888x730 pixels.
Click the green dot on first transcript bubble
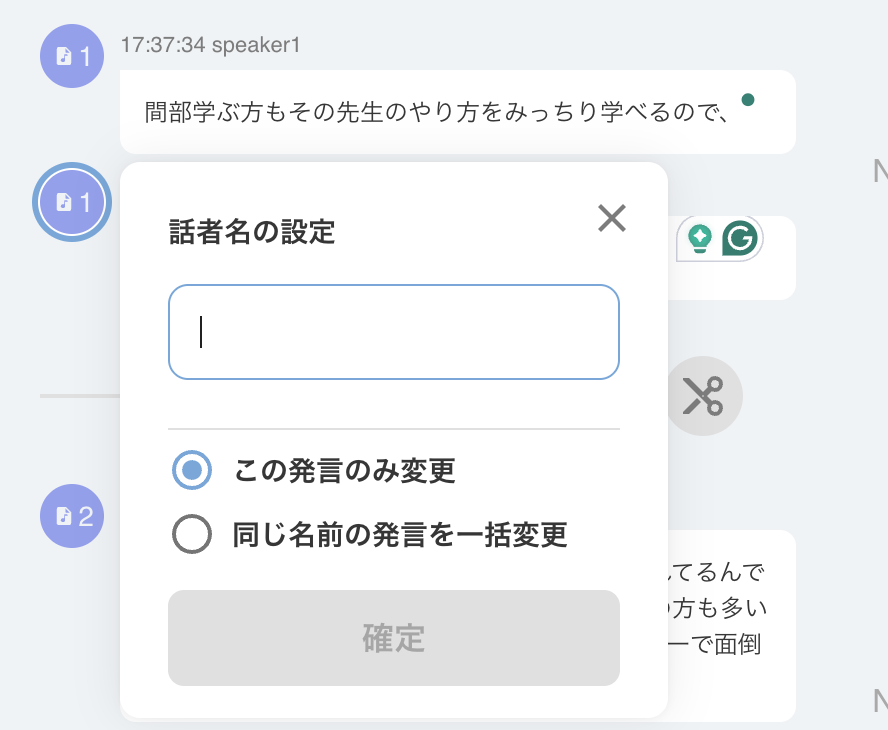click(x=748, y=100)
